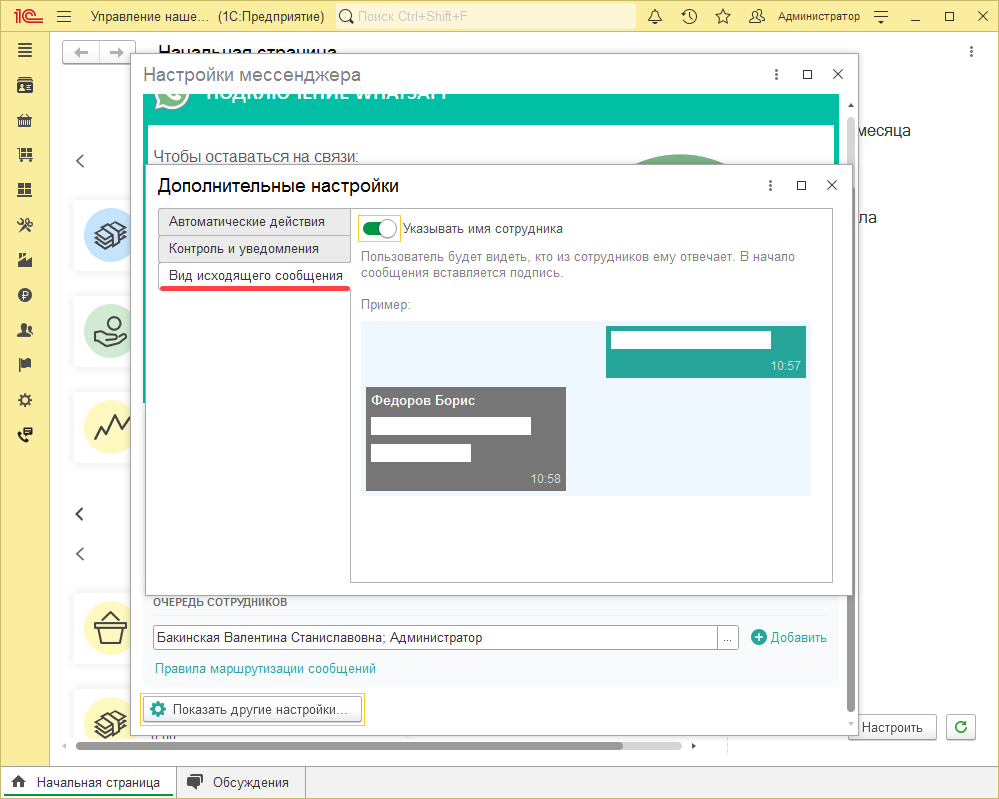The image size is (999, 799).
Task: Open more options menu of Дополнительные настройки
Action: (x=770, y=186)
